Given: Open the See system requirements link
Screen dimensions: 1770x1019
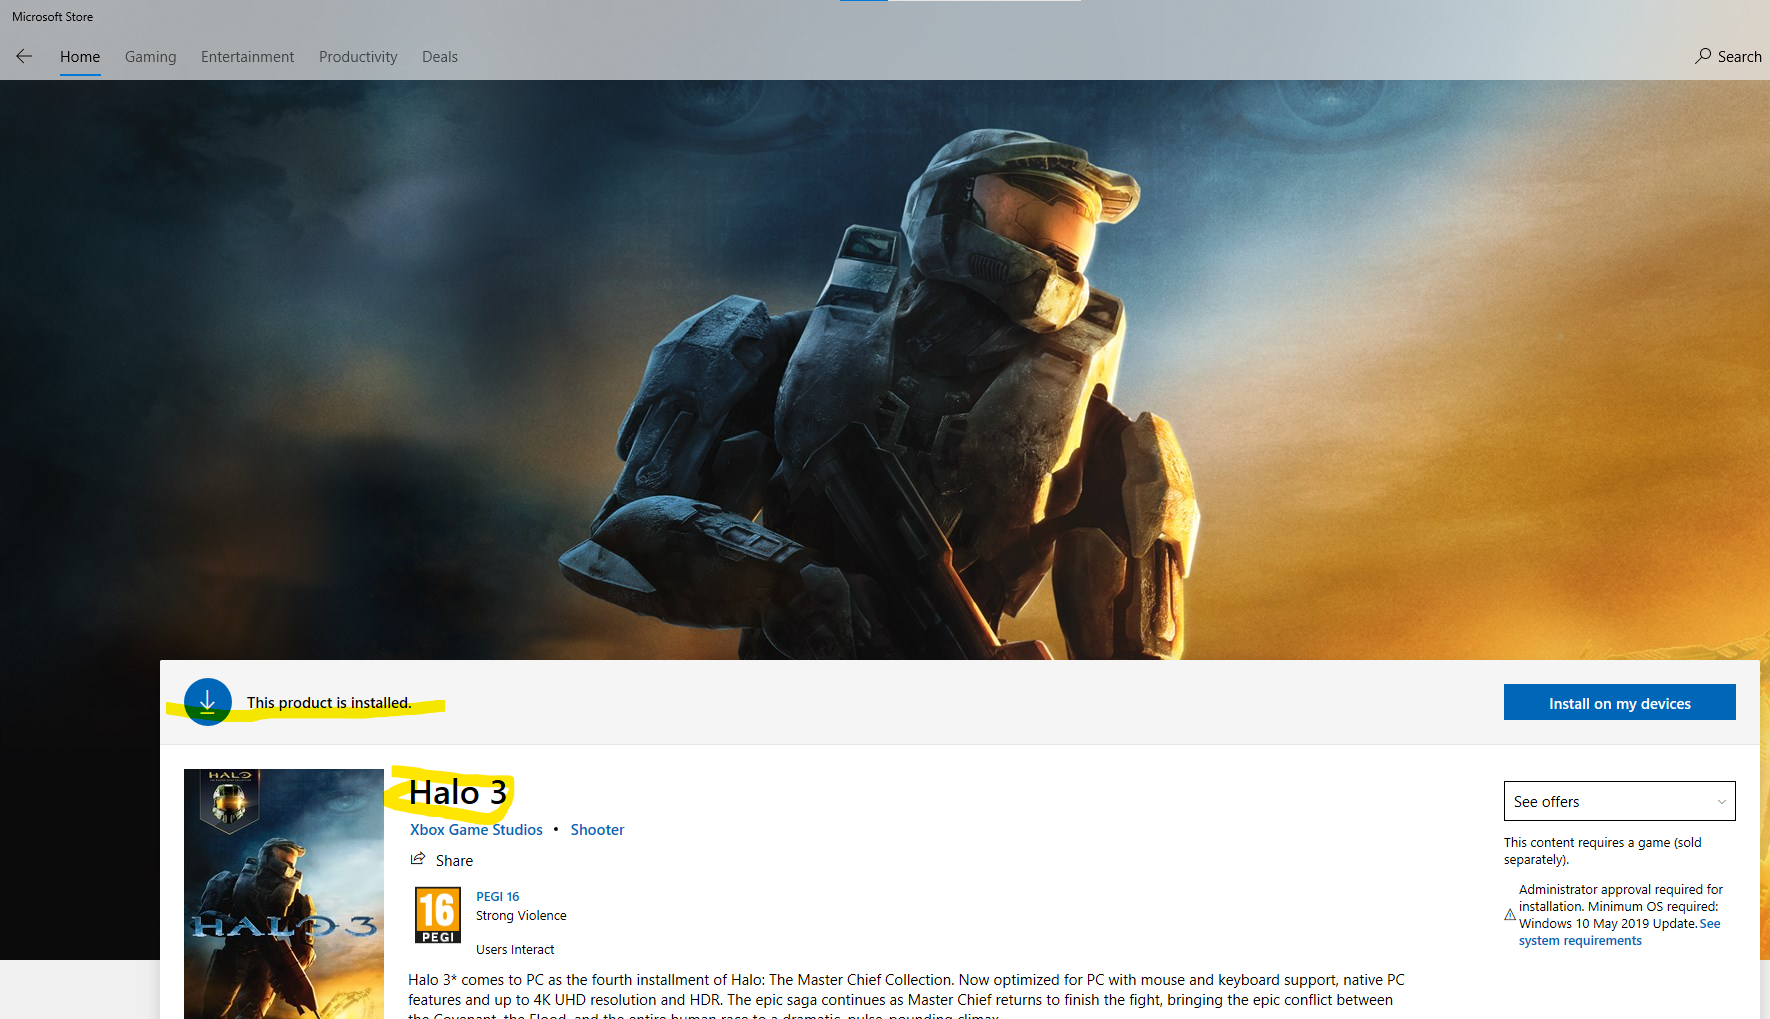Looking at the screenshot, I should [x=1620, y=932].
